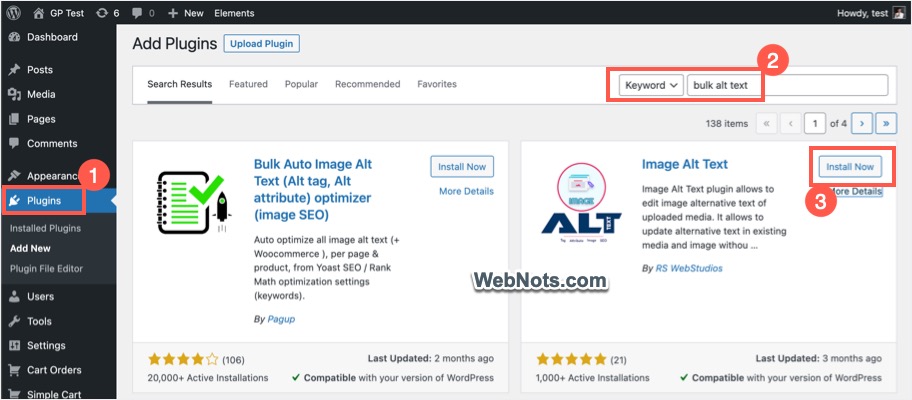
Task: Open the updates icon in admin bar
Action: tap(102, 13)
